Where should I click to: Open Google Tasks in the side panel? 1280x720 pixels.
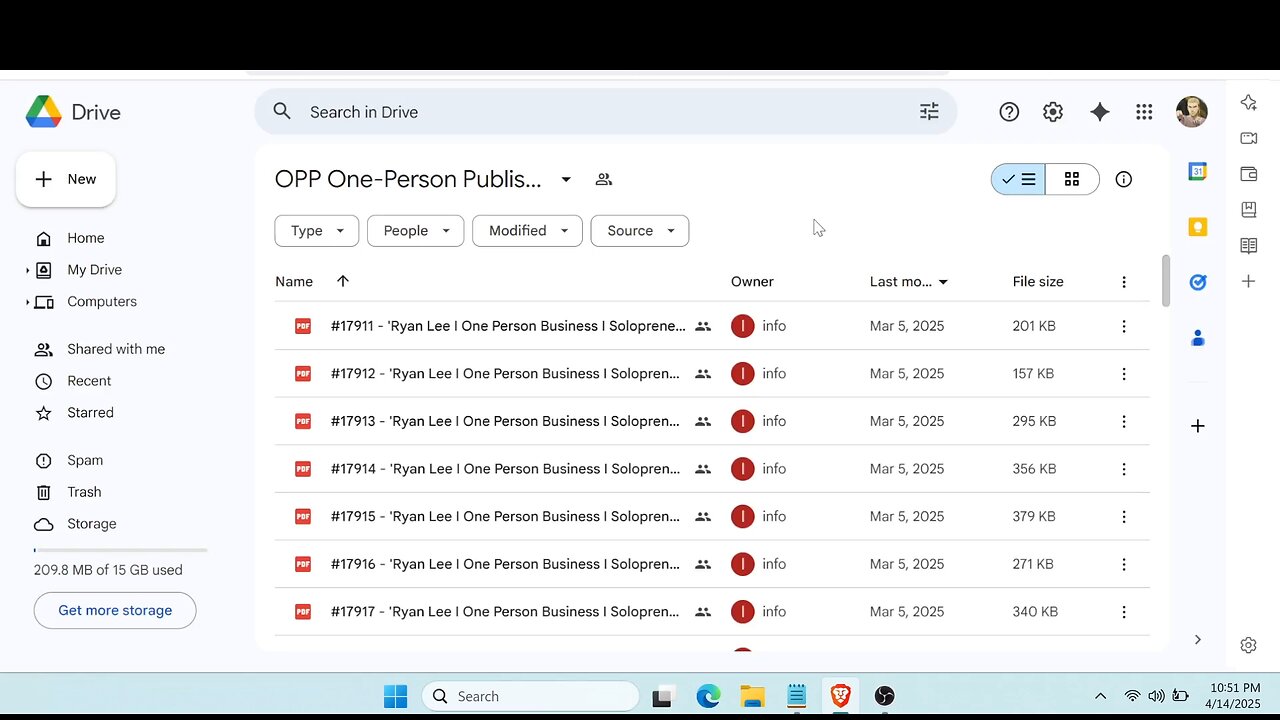[x=1197, y=282]
